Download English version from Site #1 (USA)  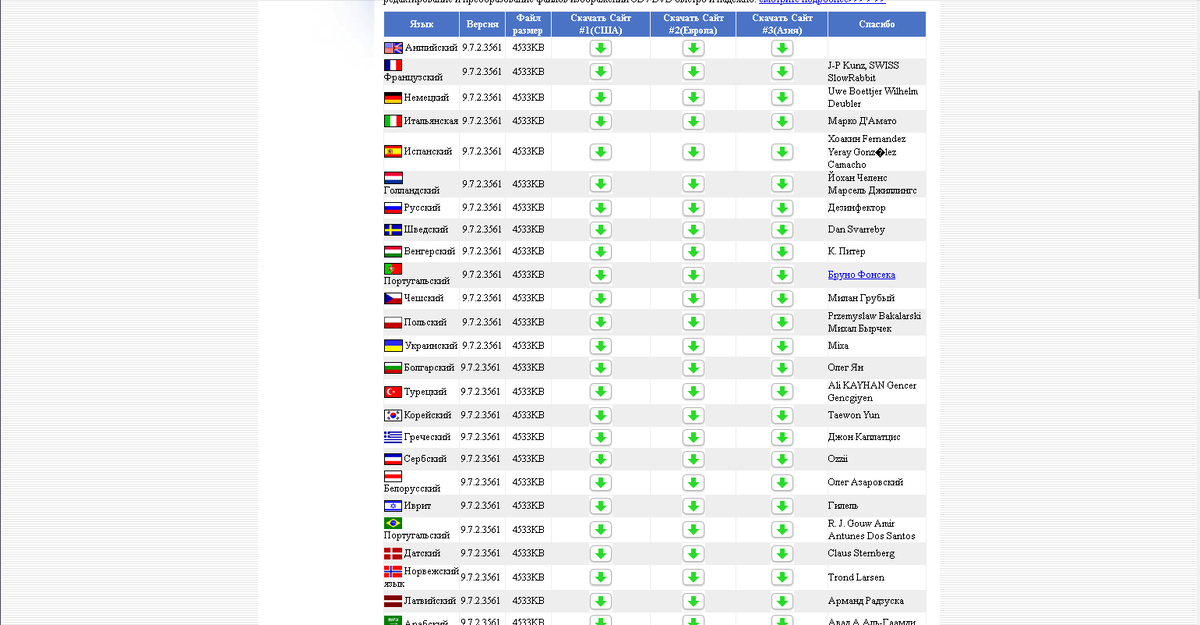click(x=600, y=48)
